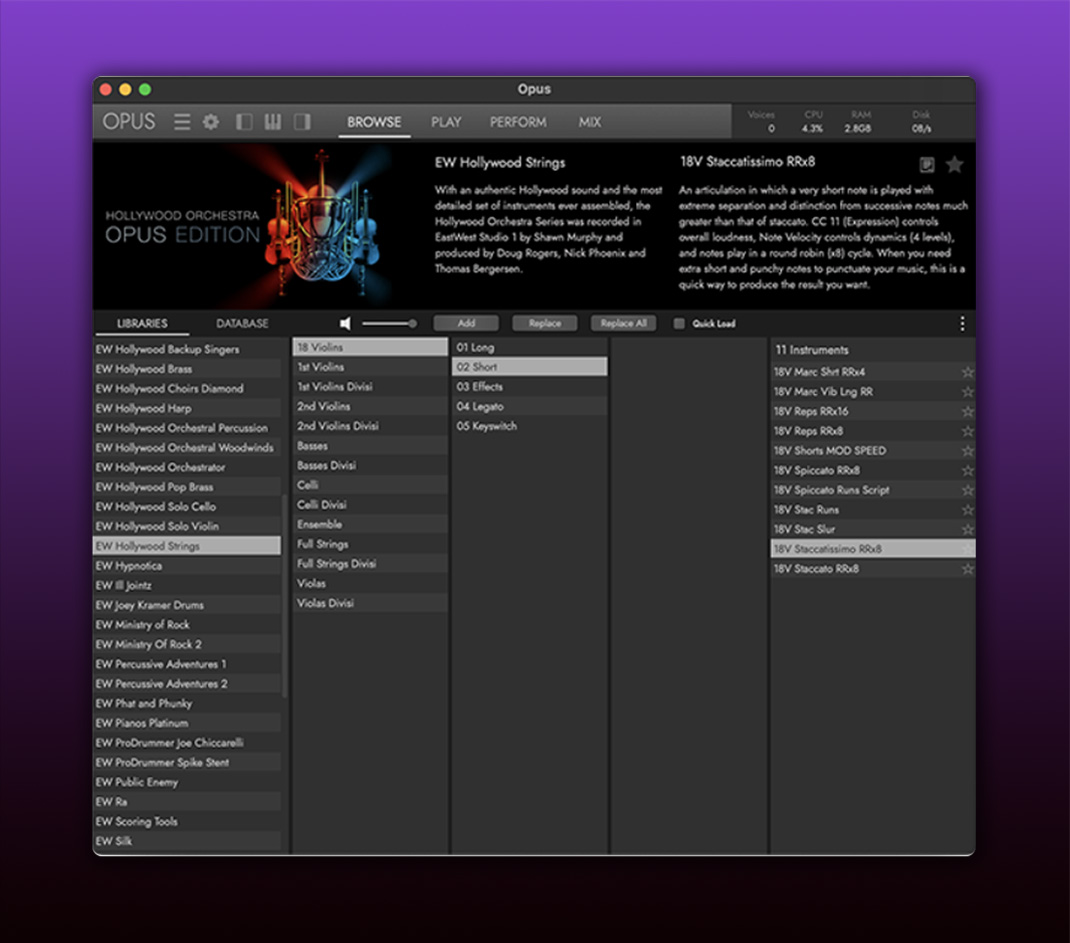Open the three-dot options menu
Screen dimensions: 1070x943
coord(962,323)
